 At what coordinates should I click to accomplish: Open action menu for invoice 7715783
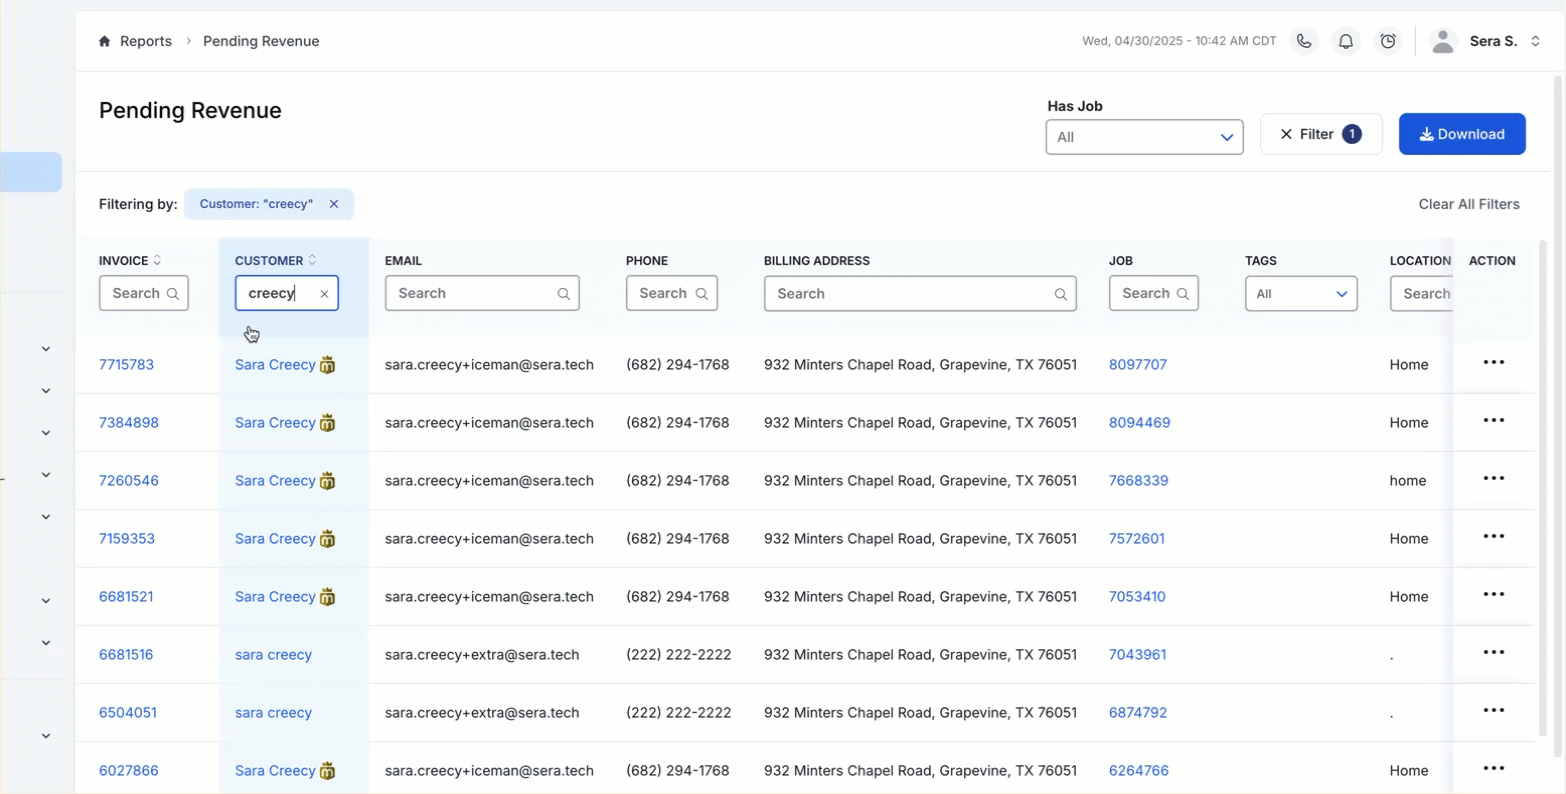point(1494,362)
